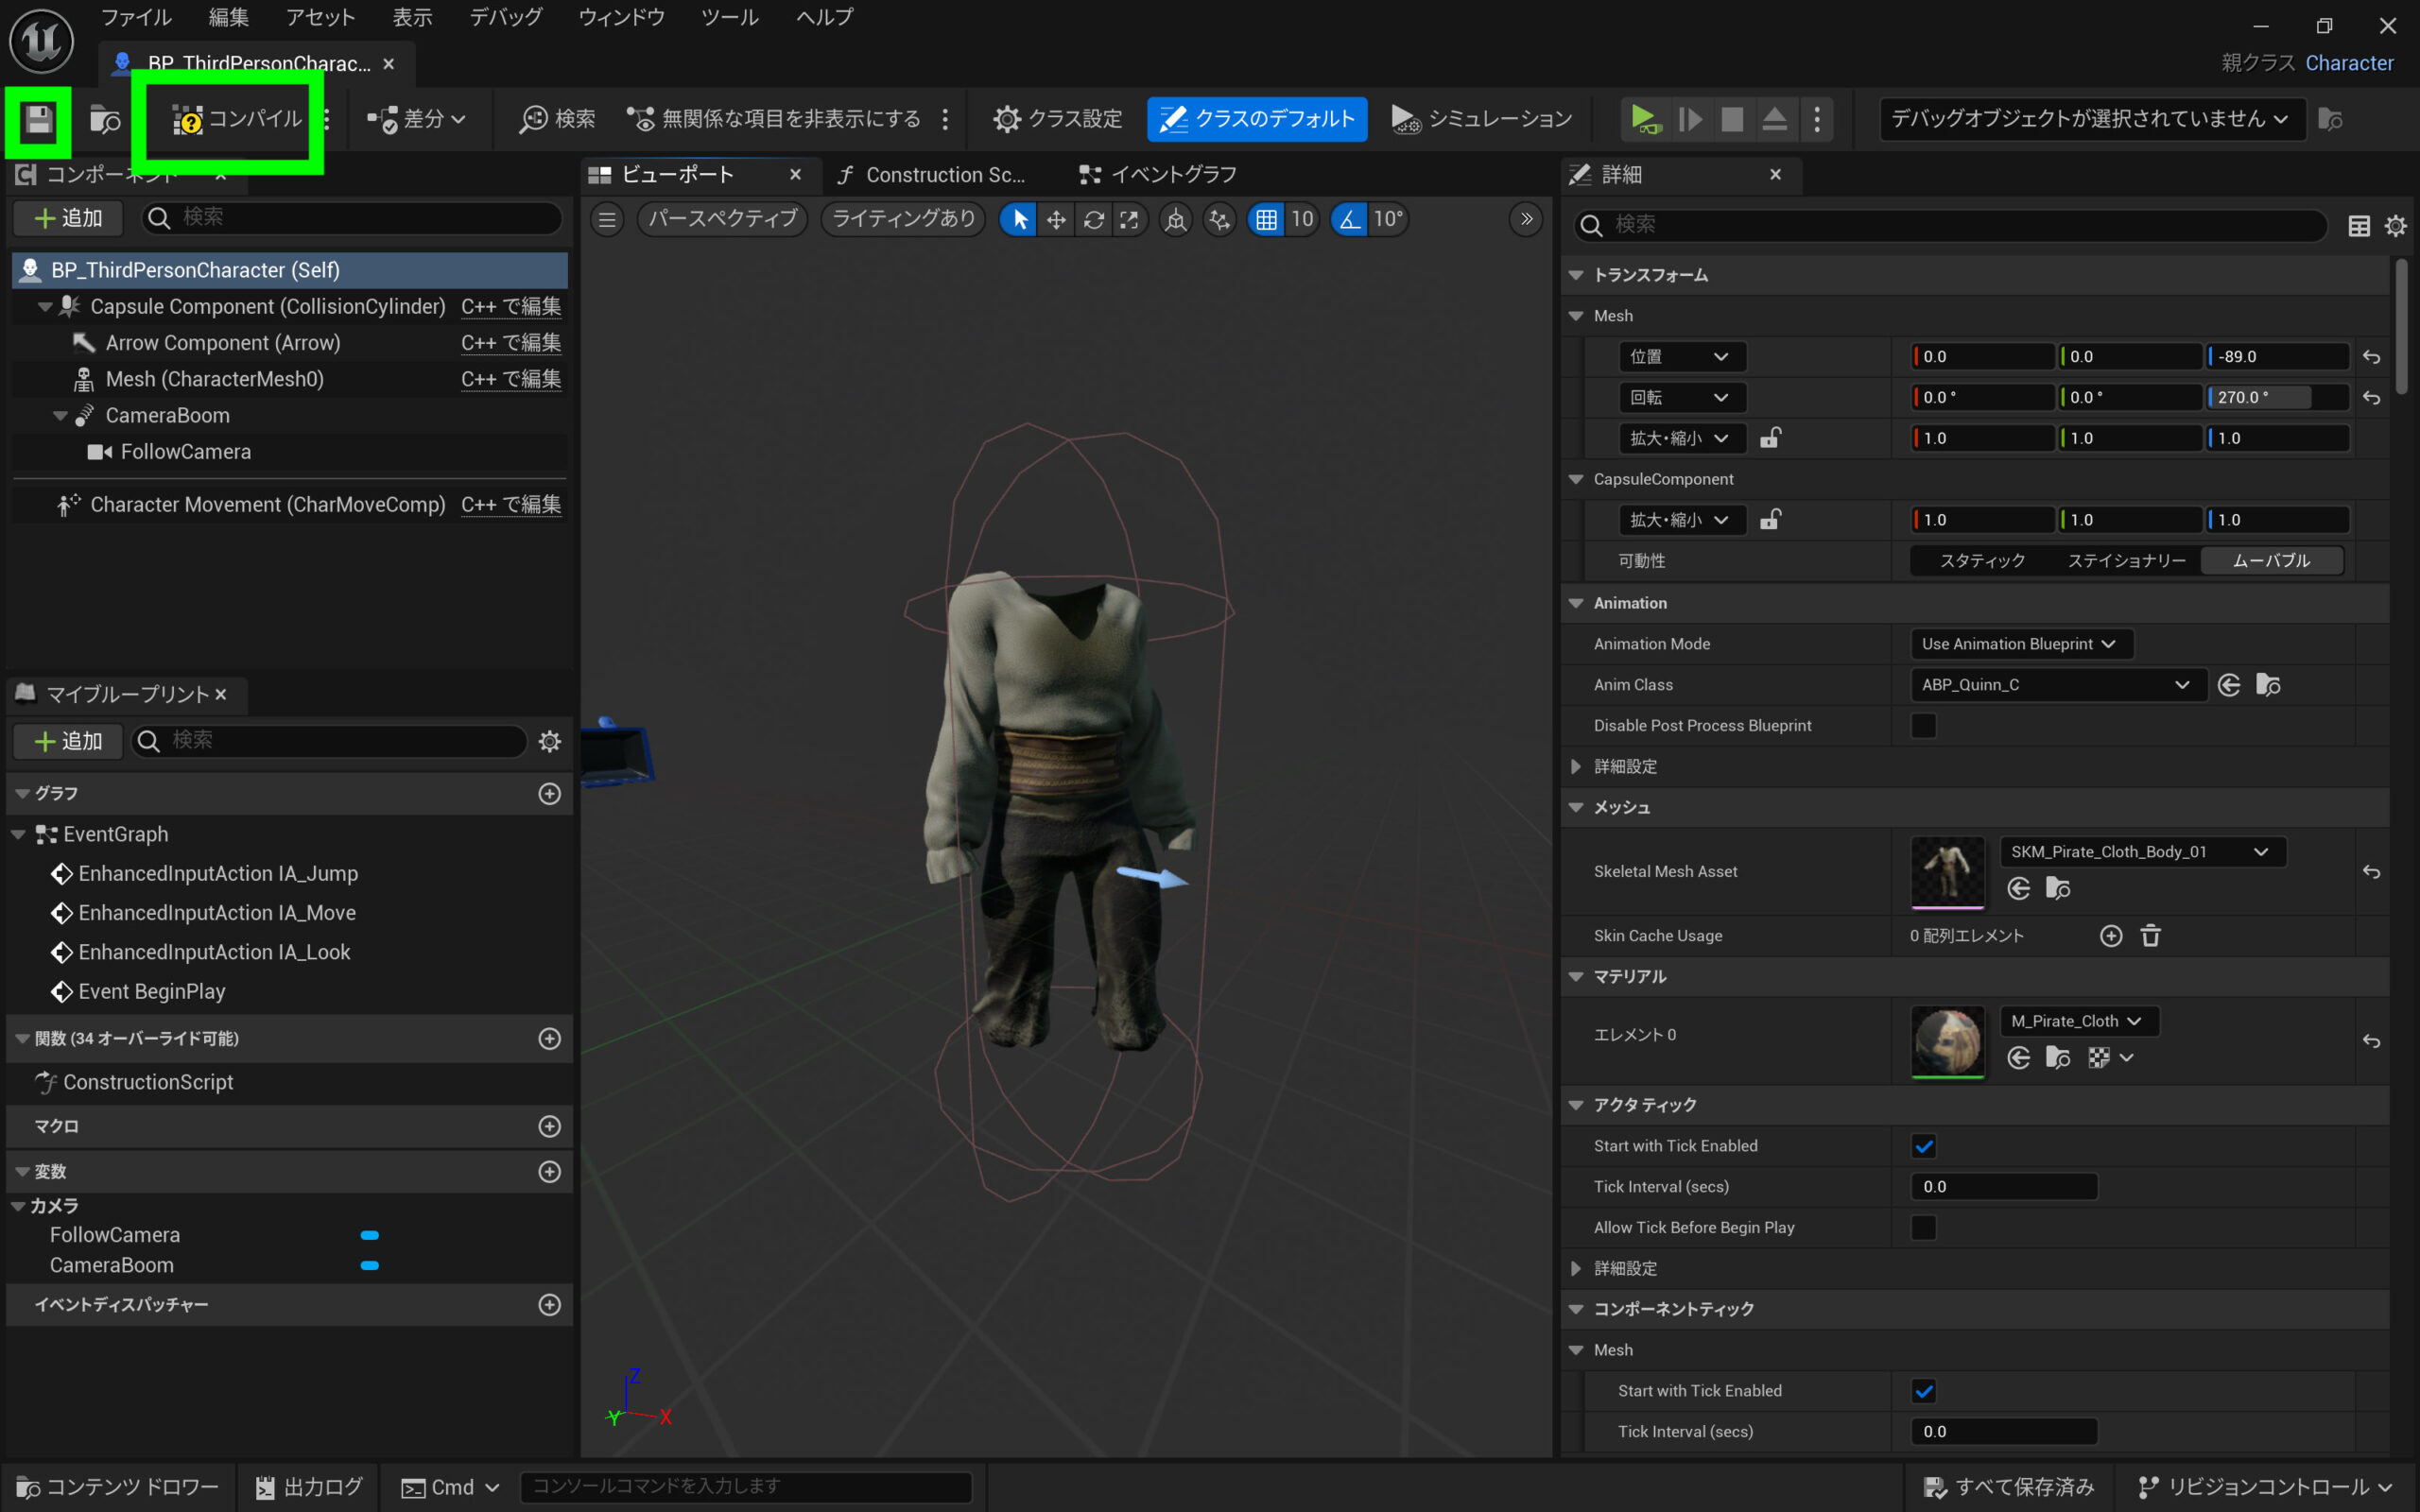Switch to the イベントグラフ tab

[1159, 175]
